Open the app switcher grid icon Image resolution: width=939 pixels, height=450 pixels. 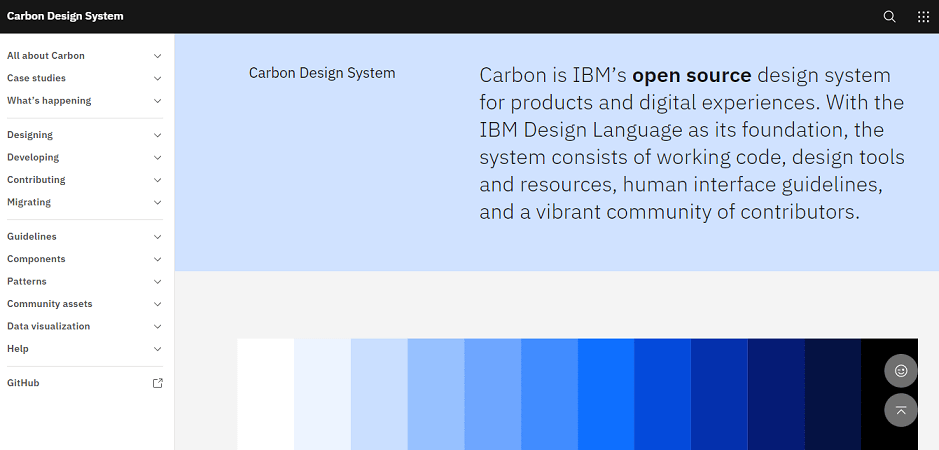(923, 17)
